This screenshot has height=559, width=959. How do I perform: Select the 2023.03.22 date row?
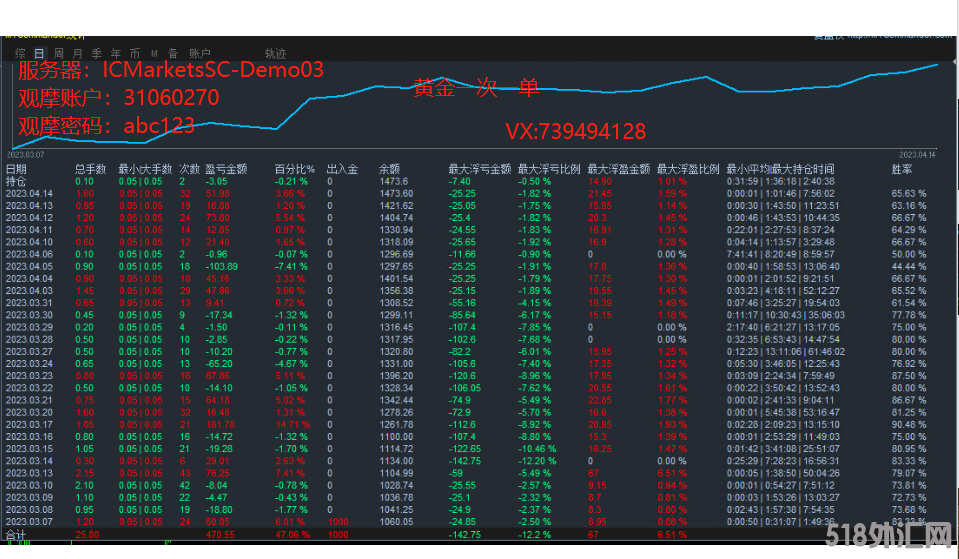29,388
